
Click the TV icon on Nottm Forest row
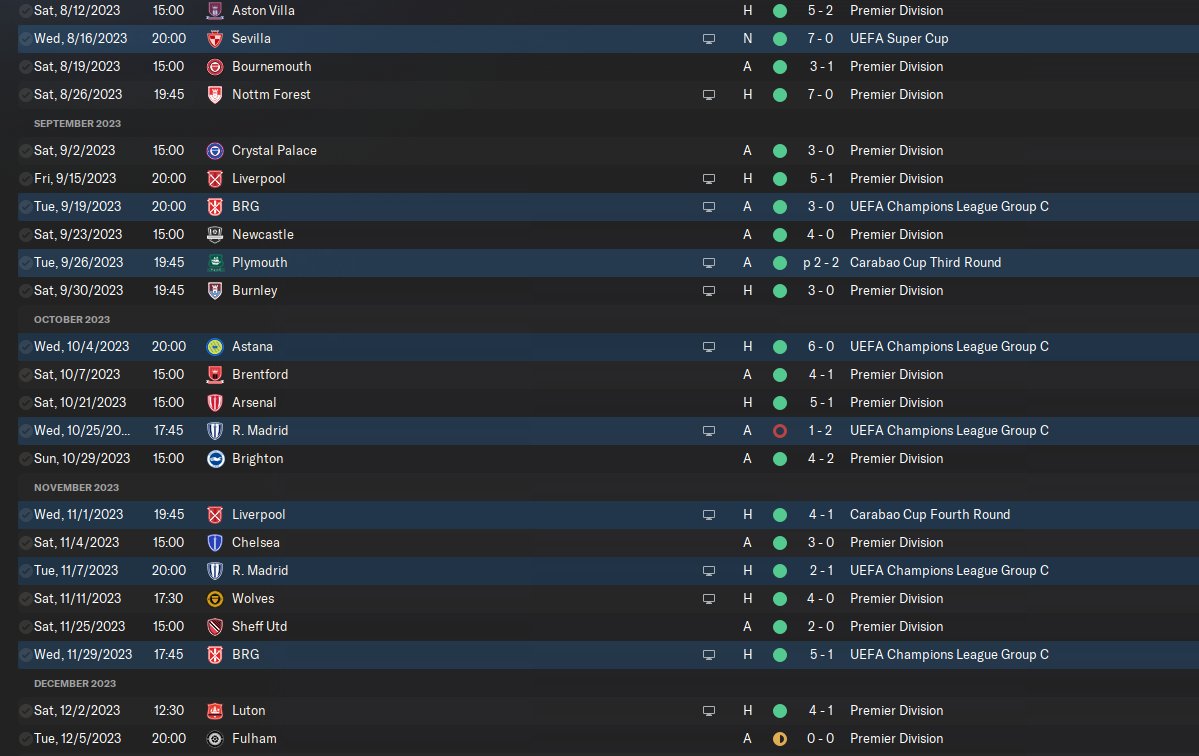(x=709, y=95)
